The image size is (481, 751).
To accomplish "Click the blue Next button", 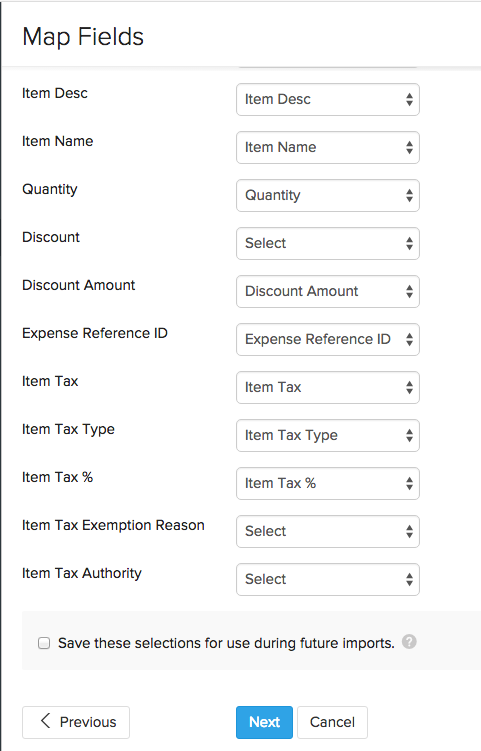I will pos(264,722).
